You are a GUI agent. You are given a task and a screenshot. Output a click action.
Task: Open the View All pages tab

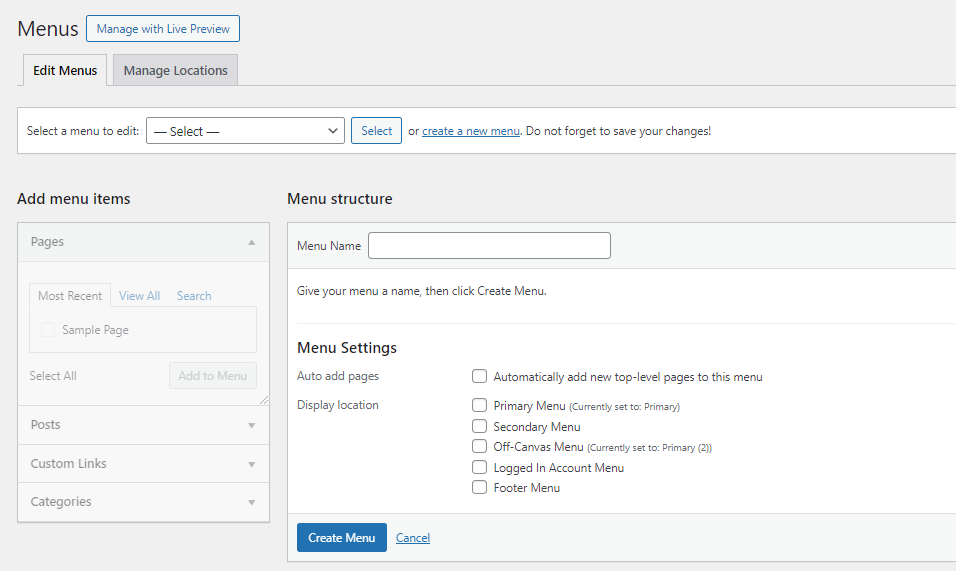140,296
